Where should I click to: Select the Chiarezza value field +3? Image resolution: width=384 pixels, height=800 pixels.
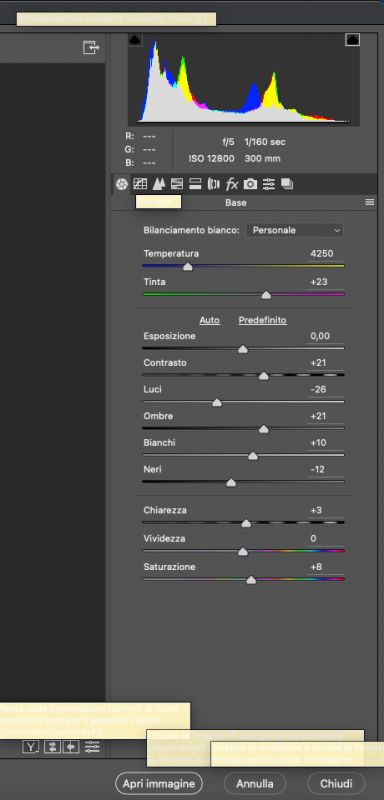pos(325,510)
